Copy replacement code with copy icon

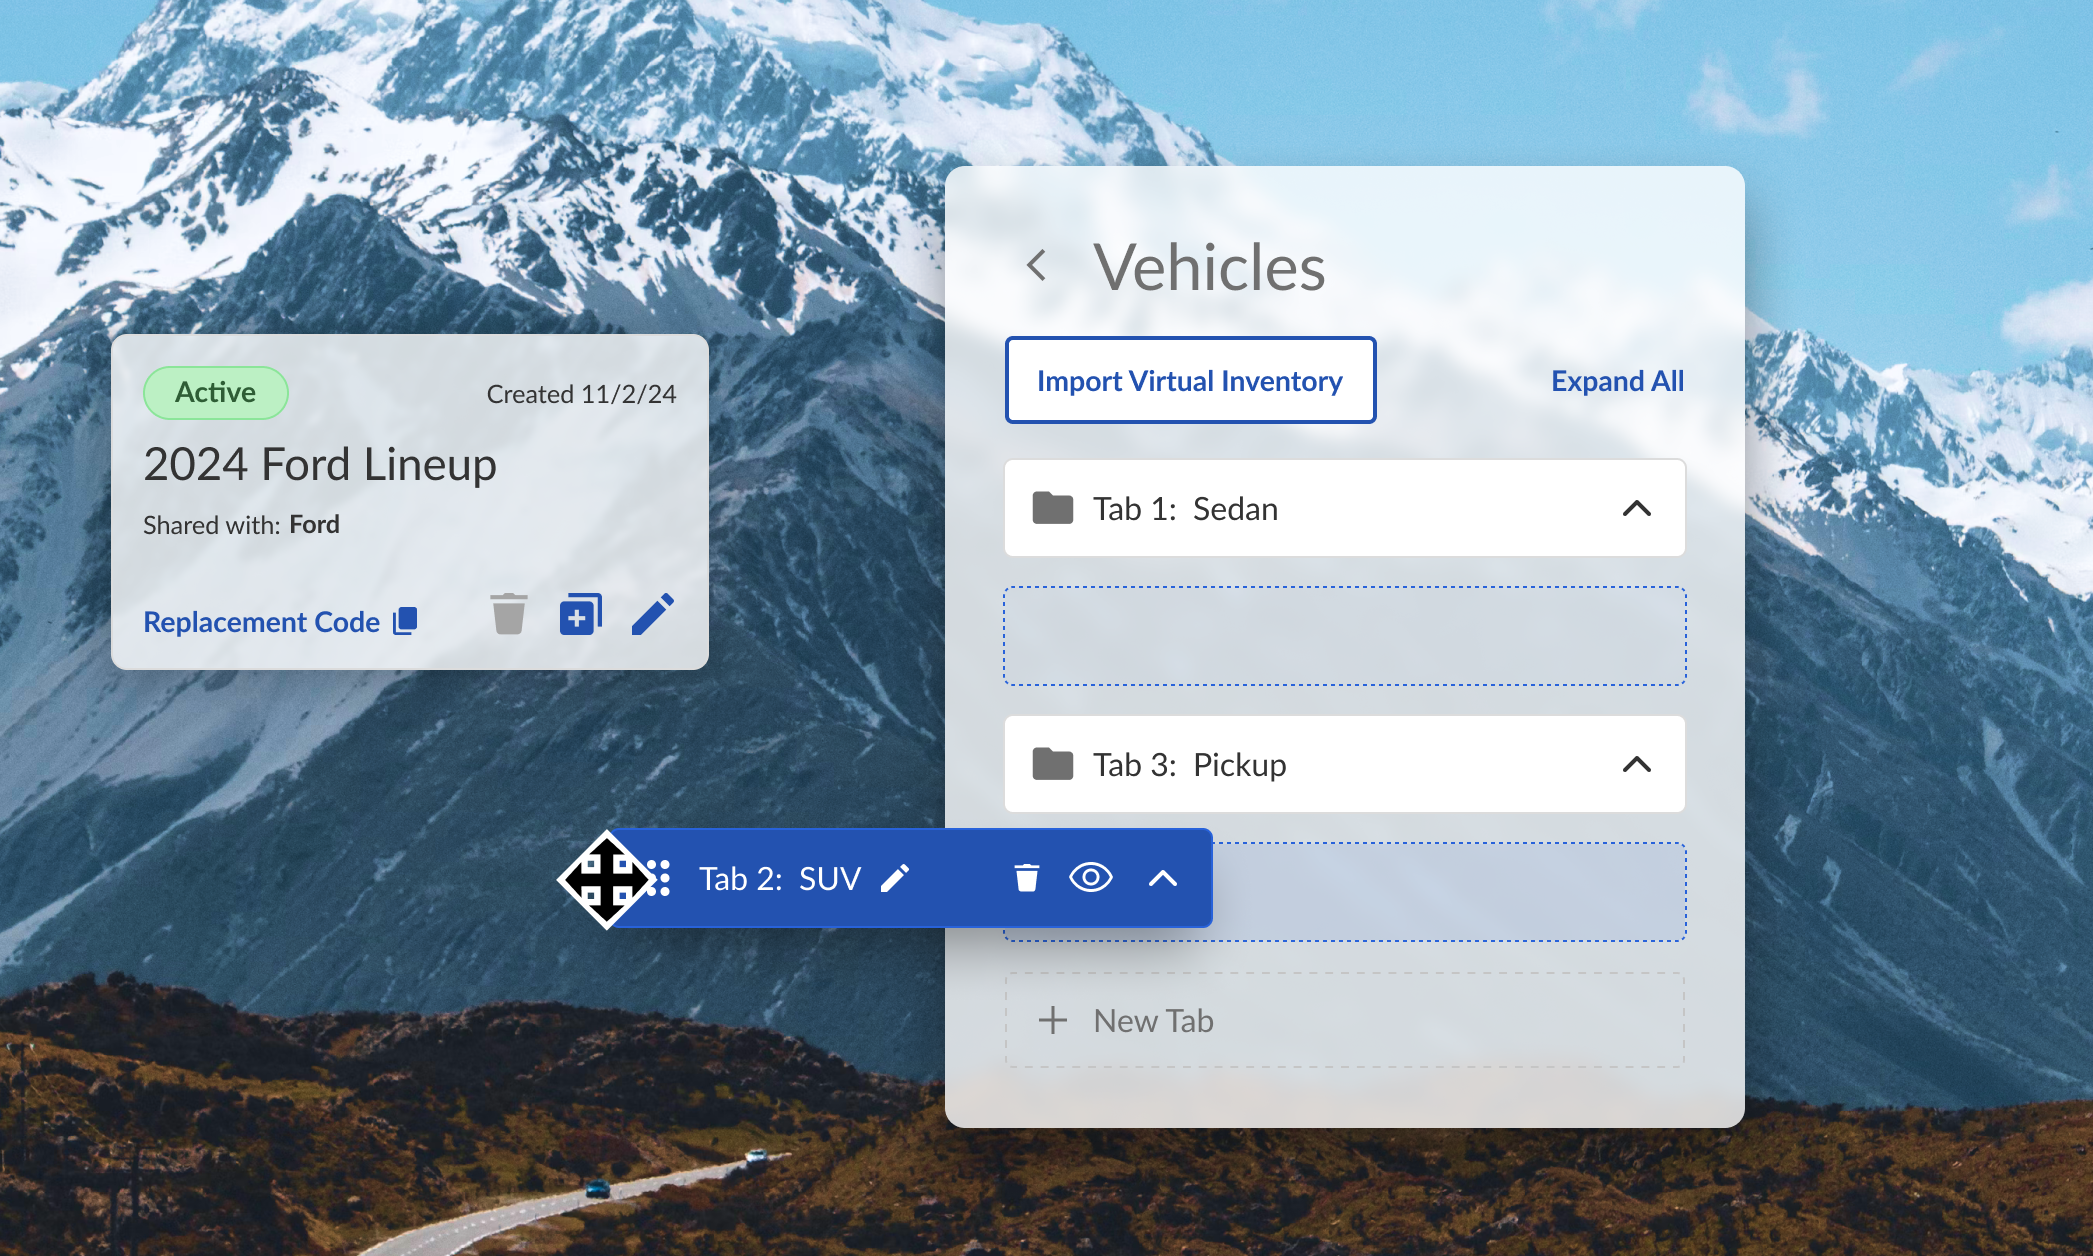(405, 621)
